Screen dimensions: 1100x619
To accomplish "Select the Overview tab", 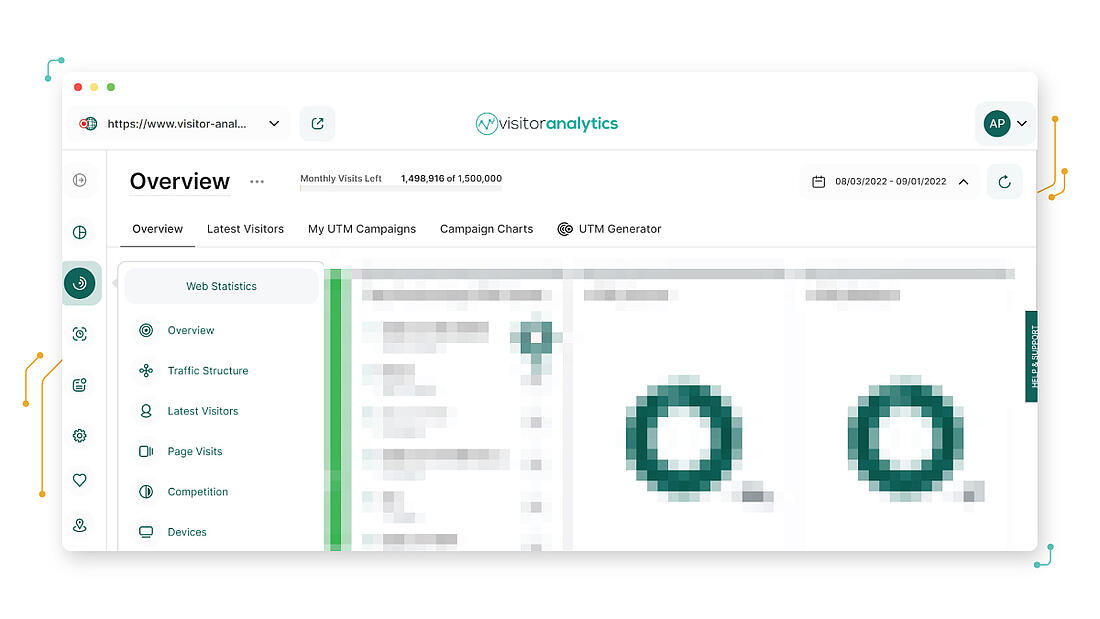I will (x=157, y=229).
